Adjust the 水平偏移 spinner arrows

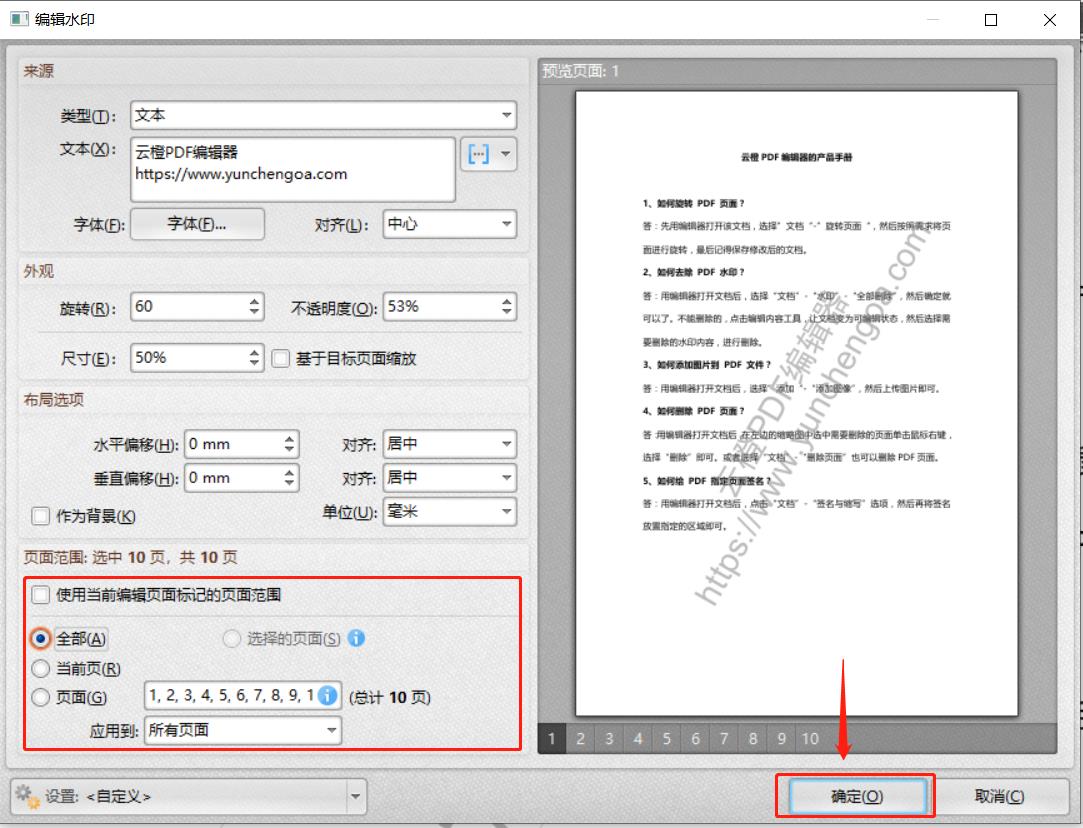[x=289, y=444]
